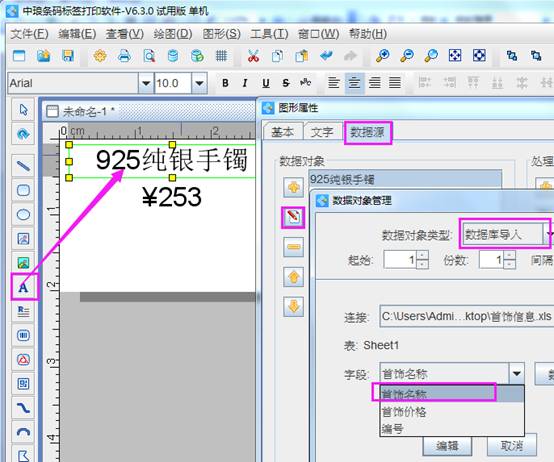Move data object down arrow button
This screenshot has height=462, width=554.
(293, 306)
